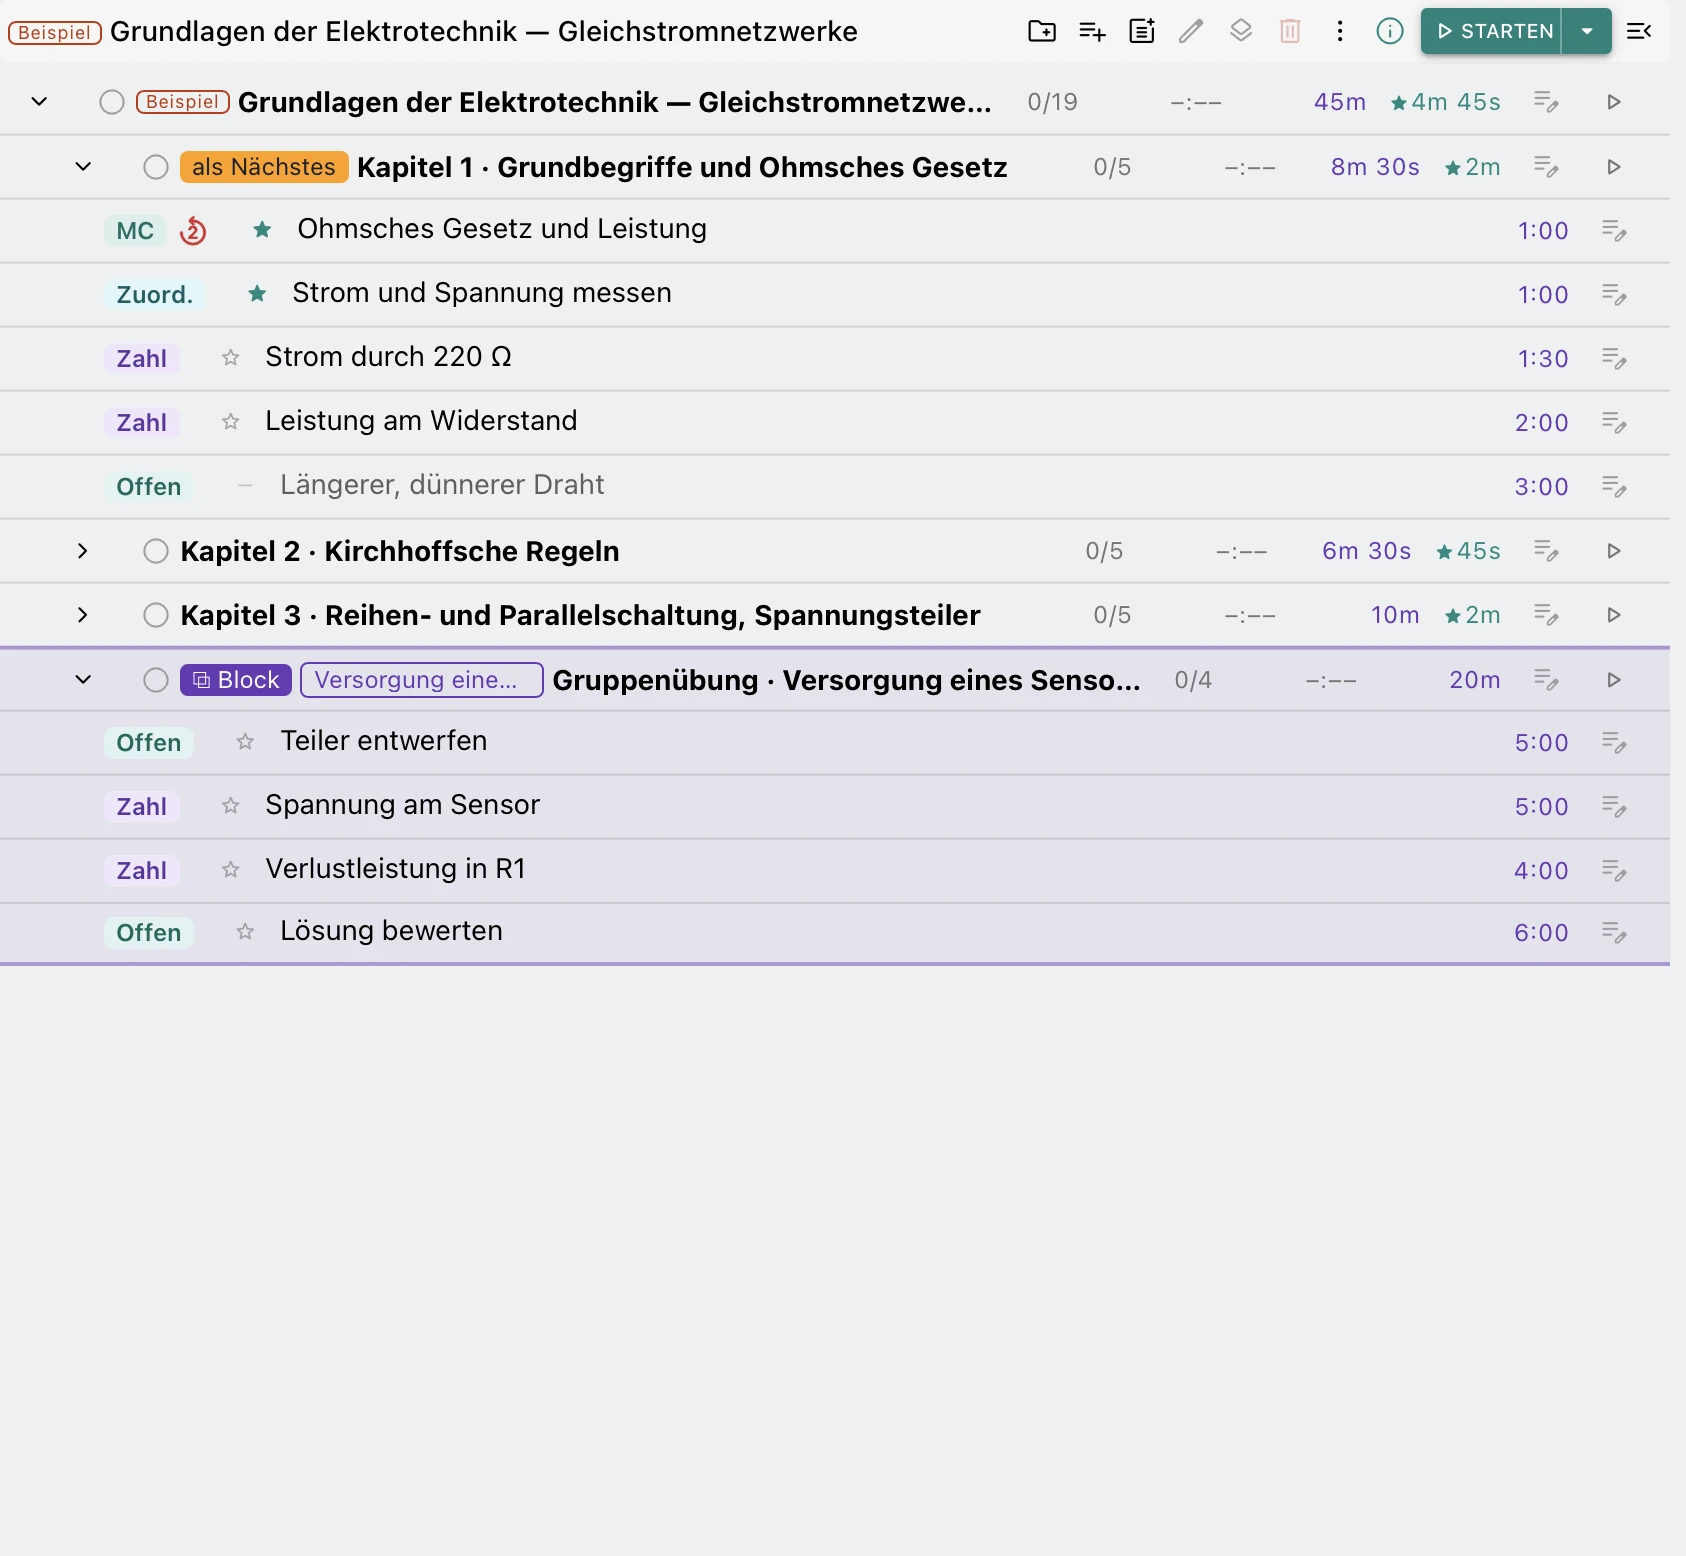Unstar Ohmsches Gesetz und Leistung
1686x1556 pixels.
pos(262,230)
